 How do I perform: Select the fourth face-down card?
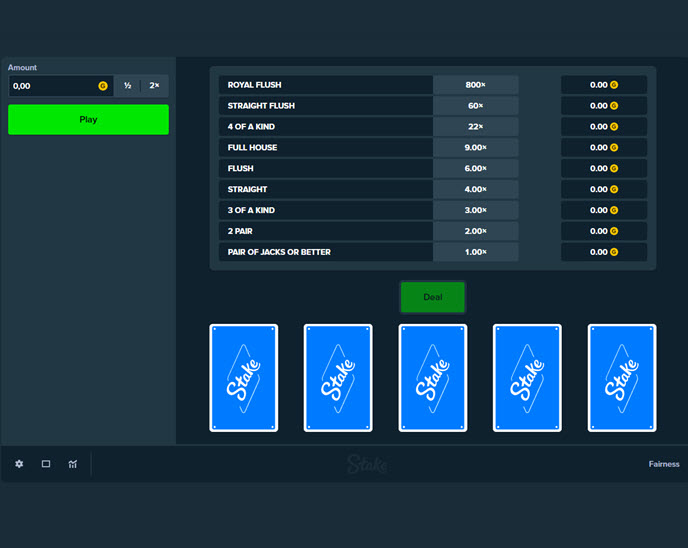click(528, 378)
